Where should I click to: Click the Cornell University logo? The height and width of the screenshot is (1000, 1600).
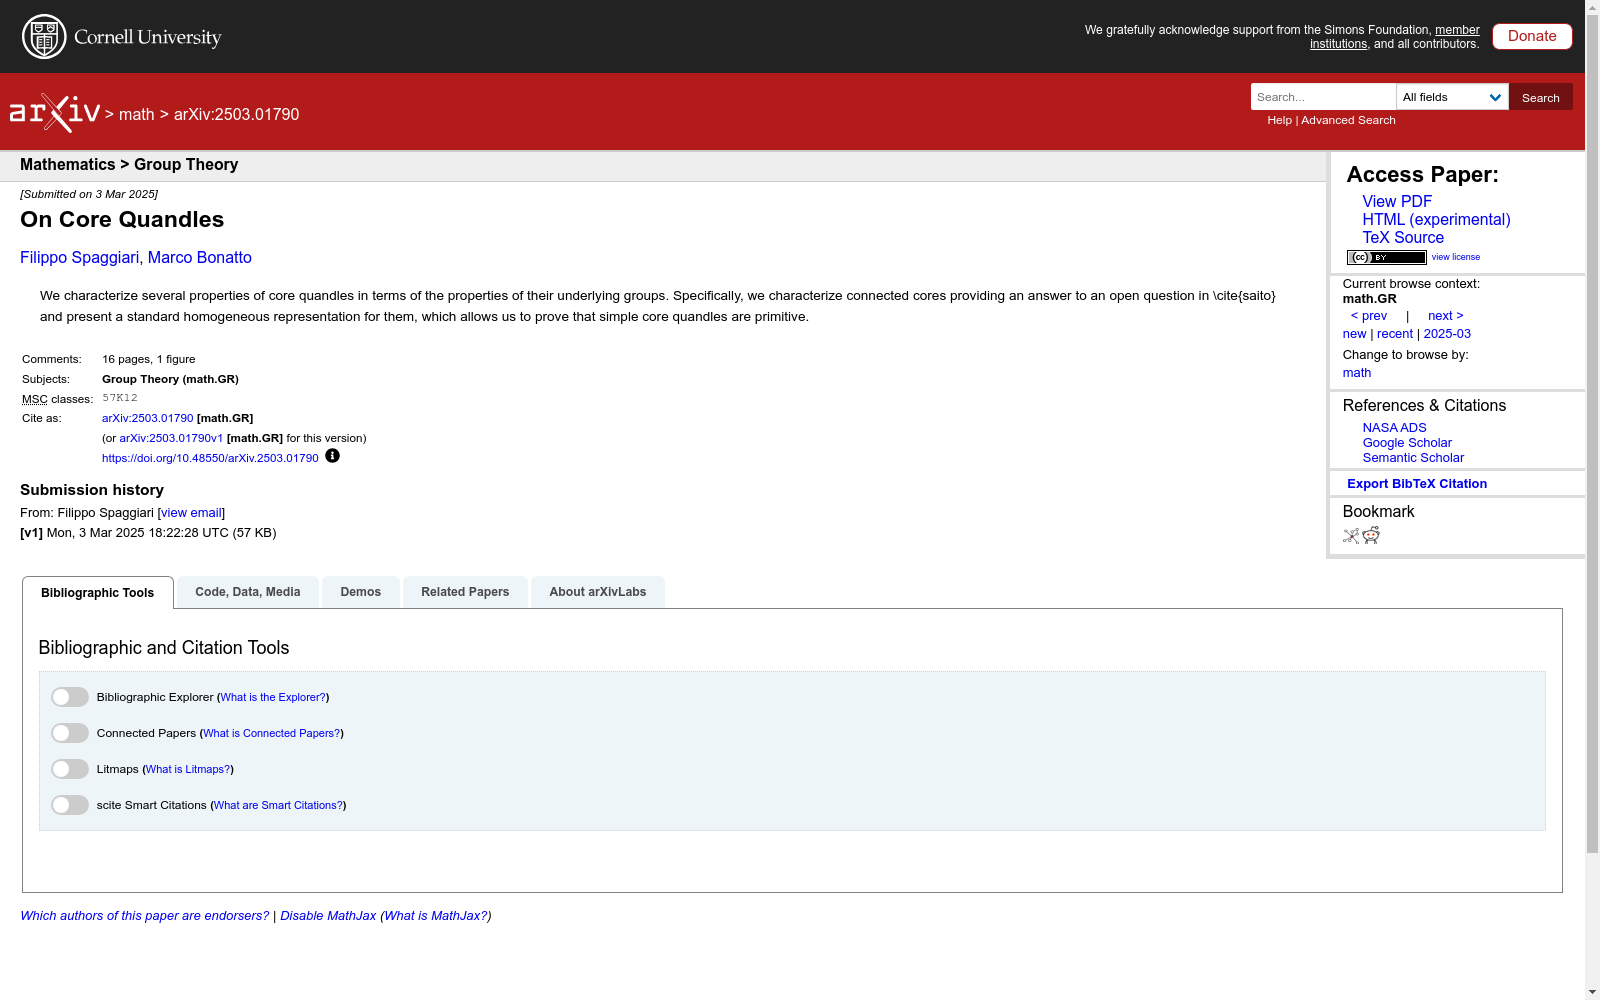click(x=121, y=37)
